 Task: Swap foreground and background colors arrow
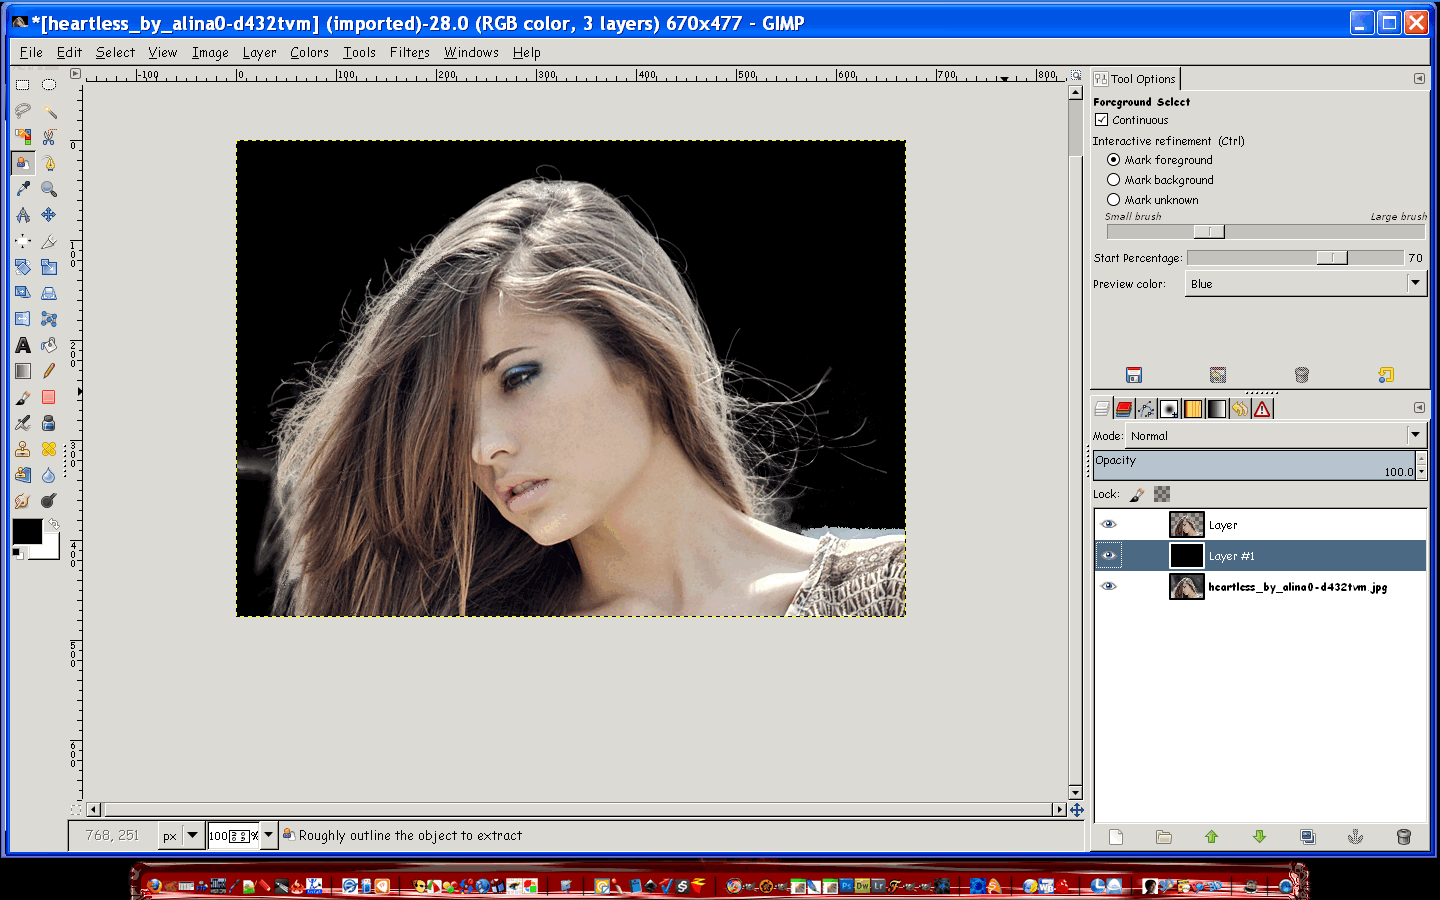[54, 524]
